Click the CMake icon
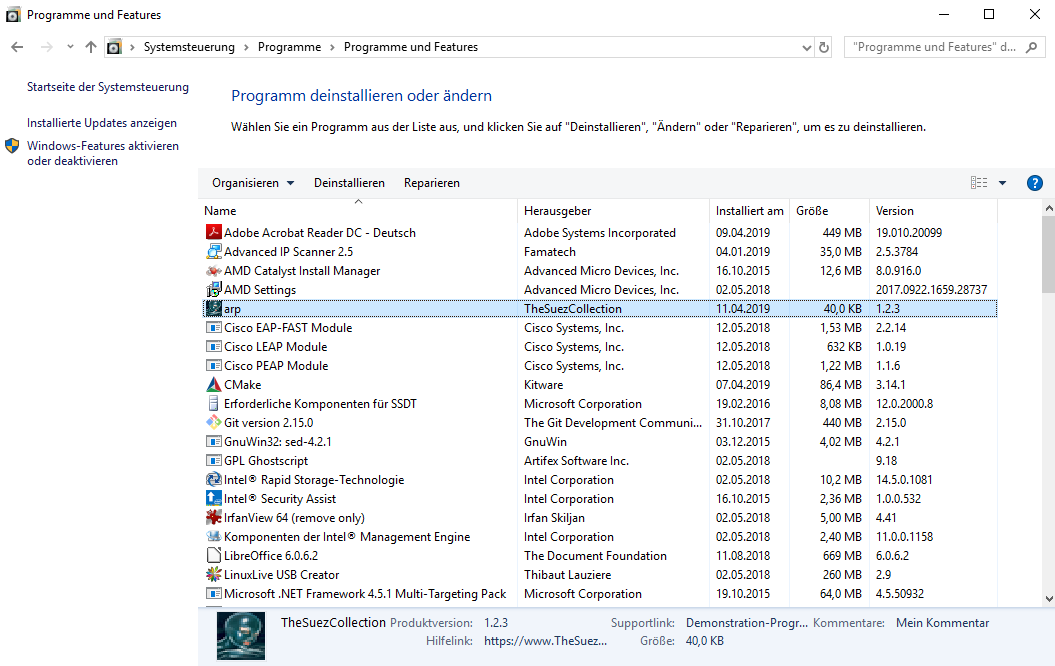 [213, 384]
